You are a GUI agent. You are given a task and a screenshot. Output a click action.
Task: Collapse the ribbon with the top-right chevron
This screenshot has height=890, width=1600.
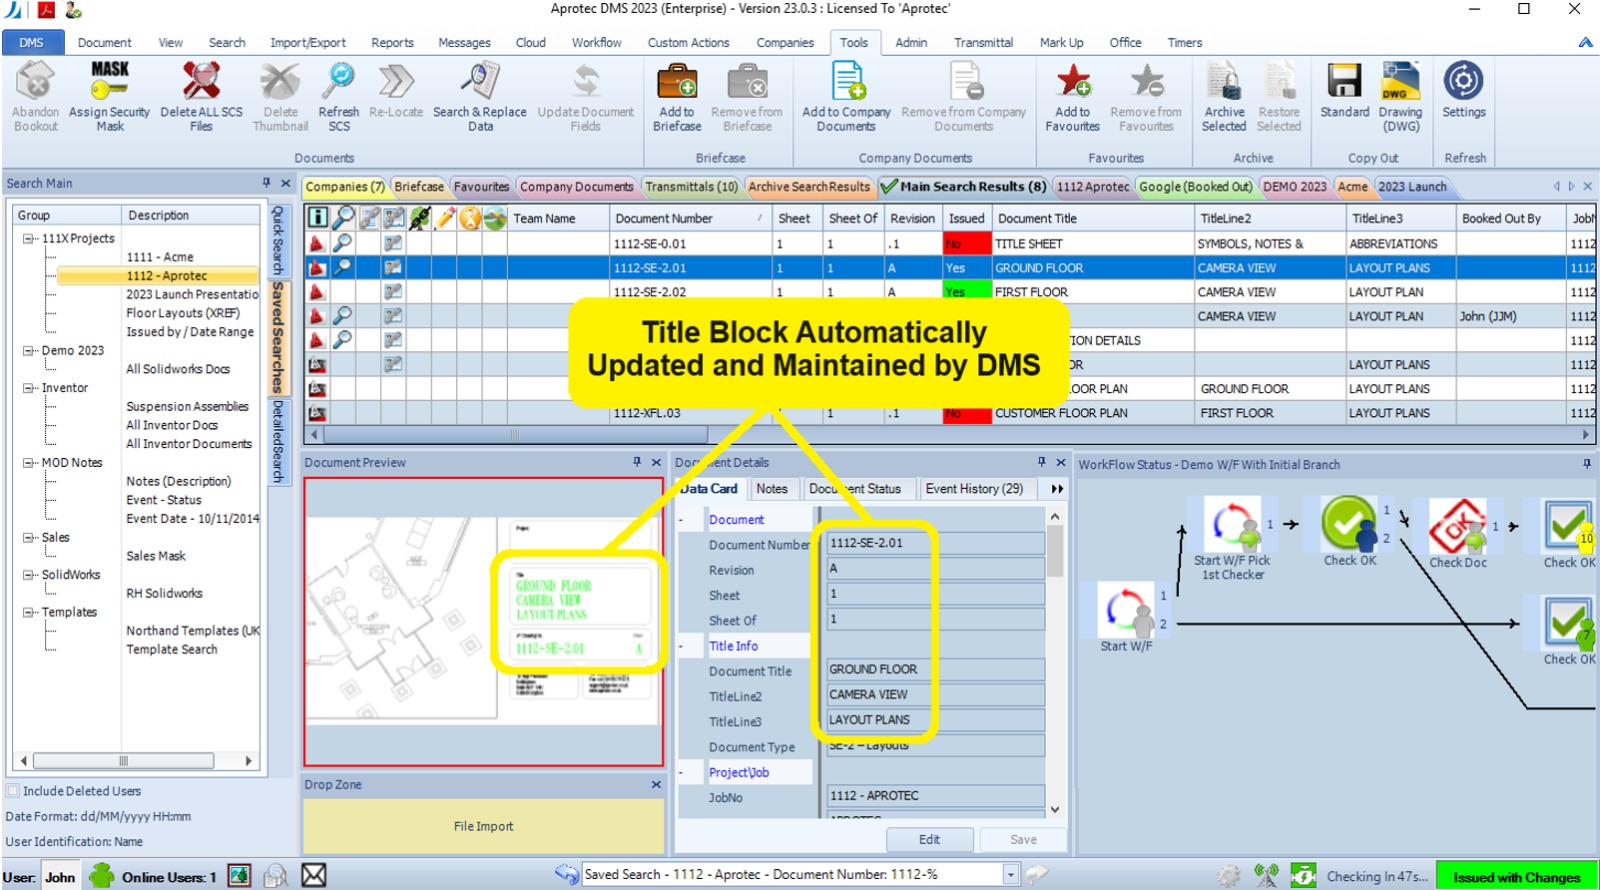click(1585, 42)
